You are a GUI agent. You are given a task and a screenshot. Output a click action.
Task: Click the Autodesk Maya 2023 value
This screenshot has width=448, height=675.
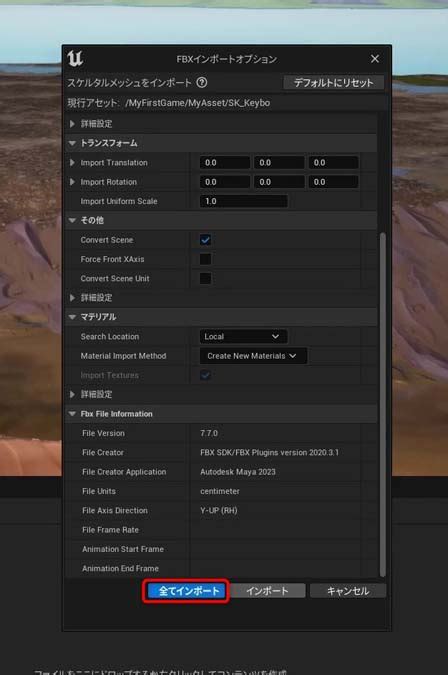pos(238,472)
